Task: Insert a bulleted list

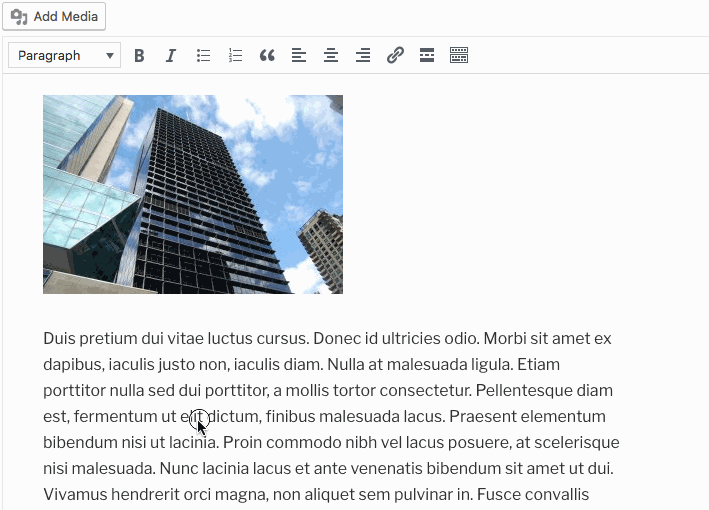Action: 203,56
